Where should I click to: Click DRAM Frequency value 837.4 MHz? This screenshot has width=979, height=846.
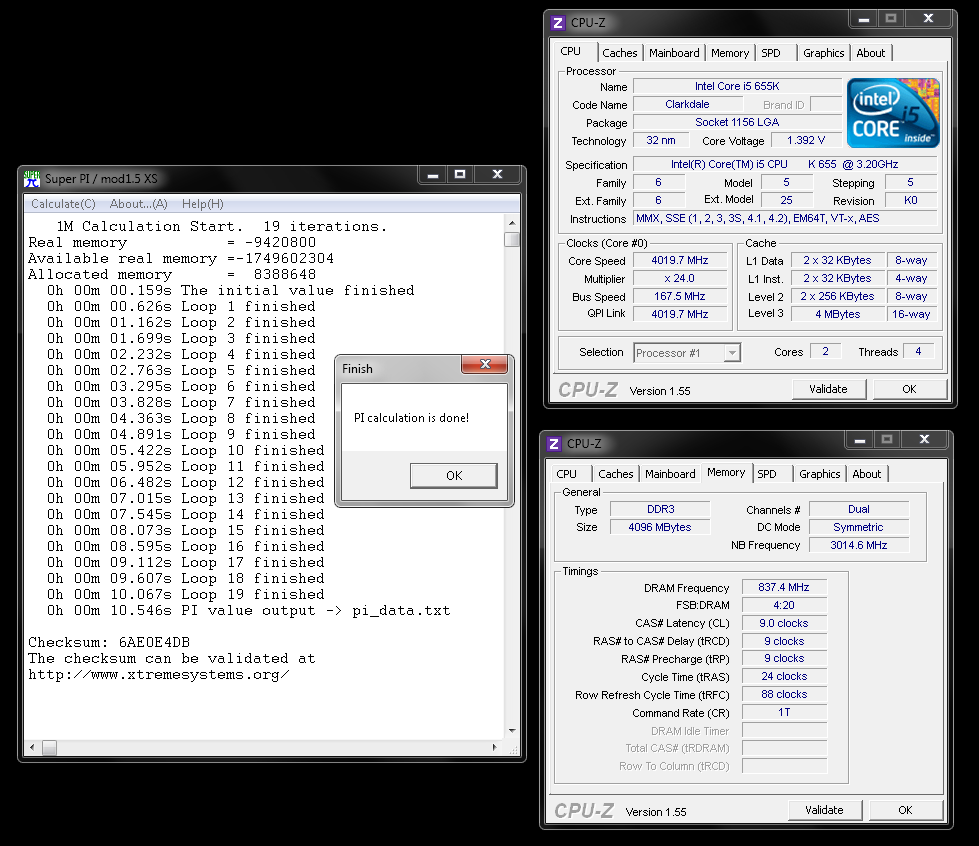784,588
